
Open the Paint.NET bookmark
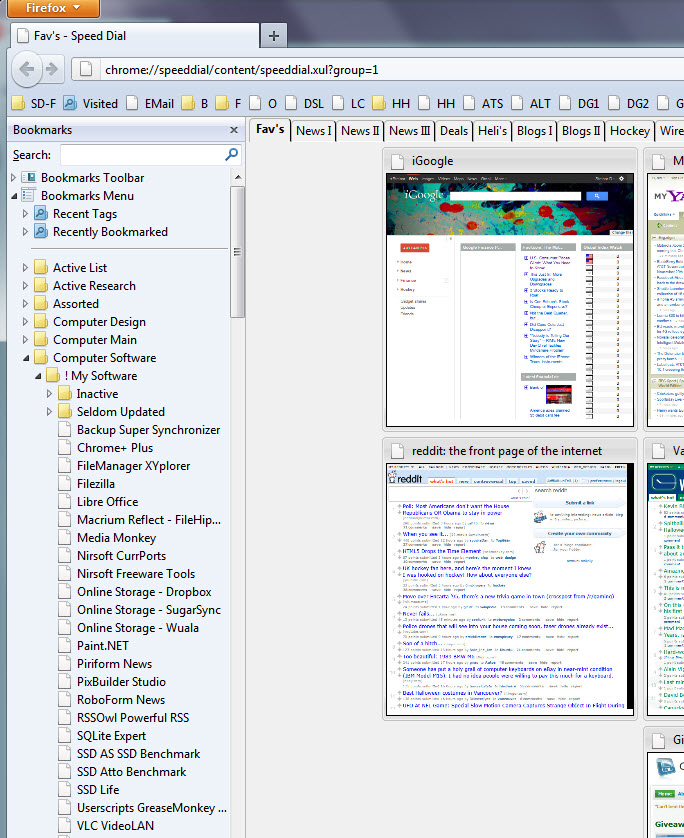point(105,646)
